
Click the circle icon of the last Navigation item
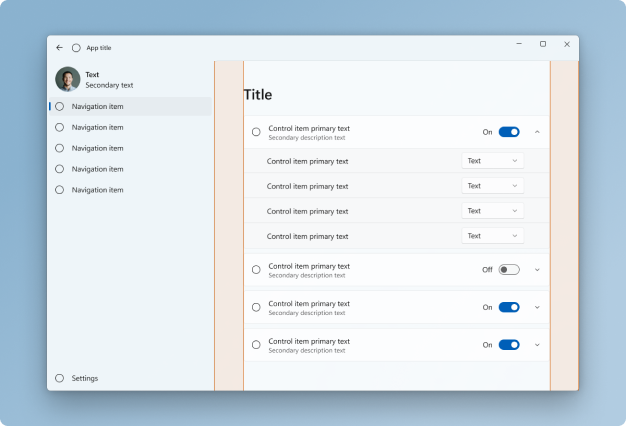tap(59, 190)
